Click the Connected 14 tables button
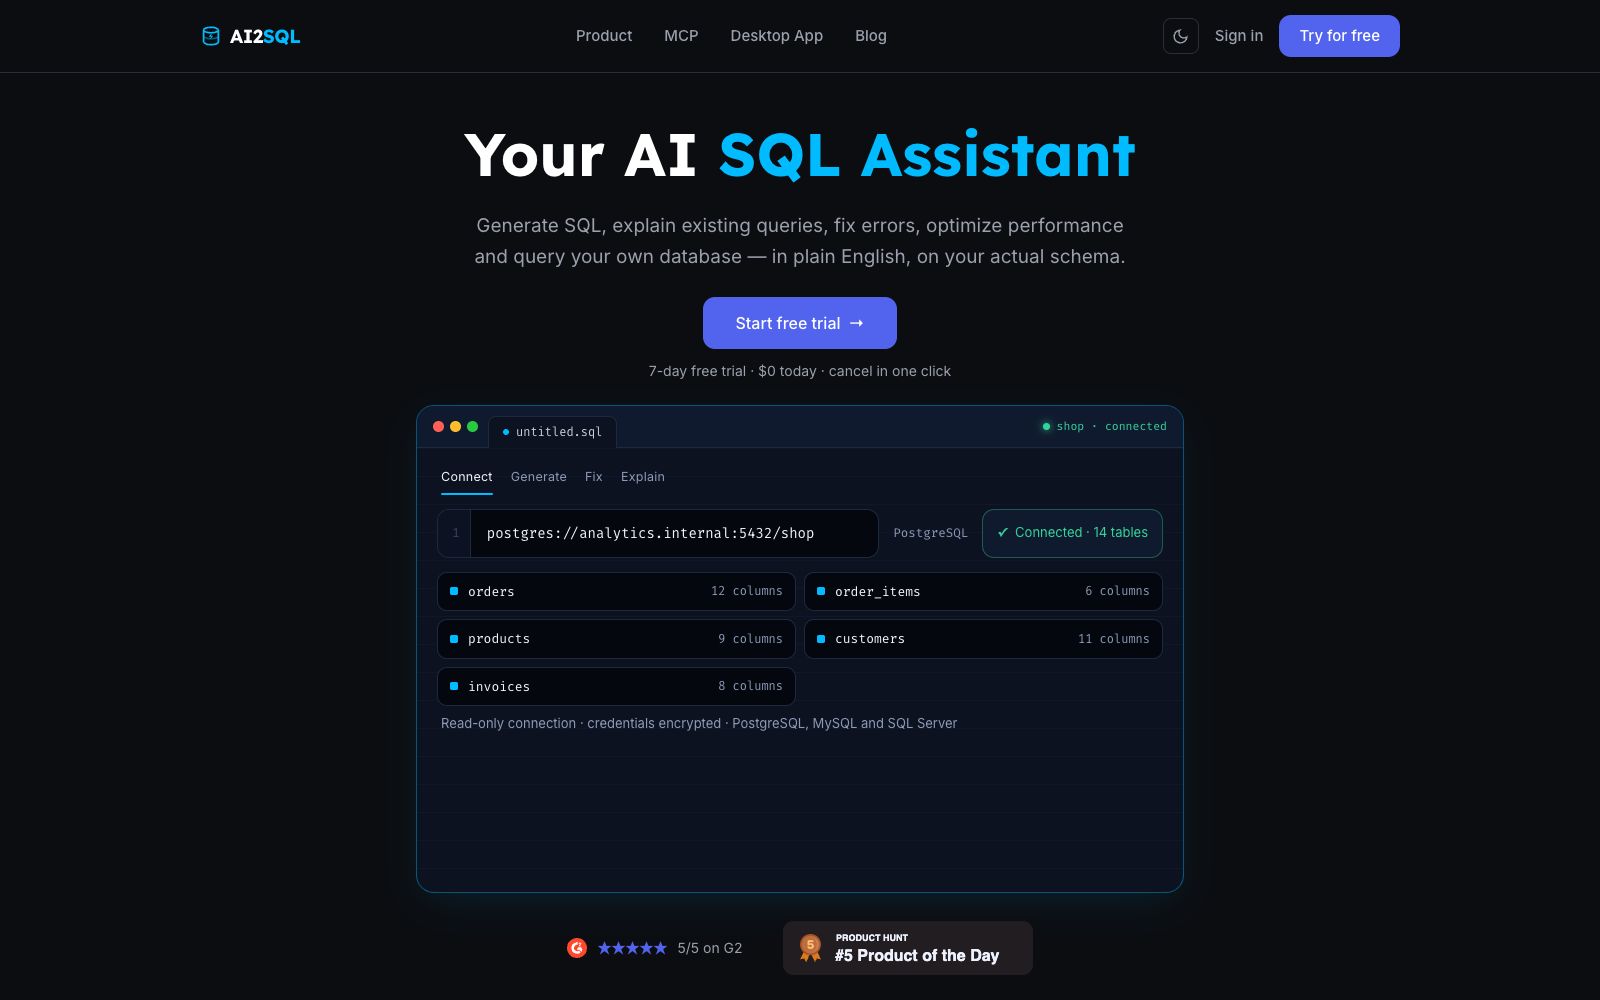 click(x=1072, y=533)
